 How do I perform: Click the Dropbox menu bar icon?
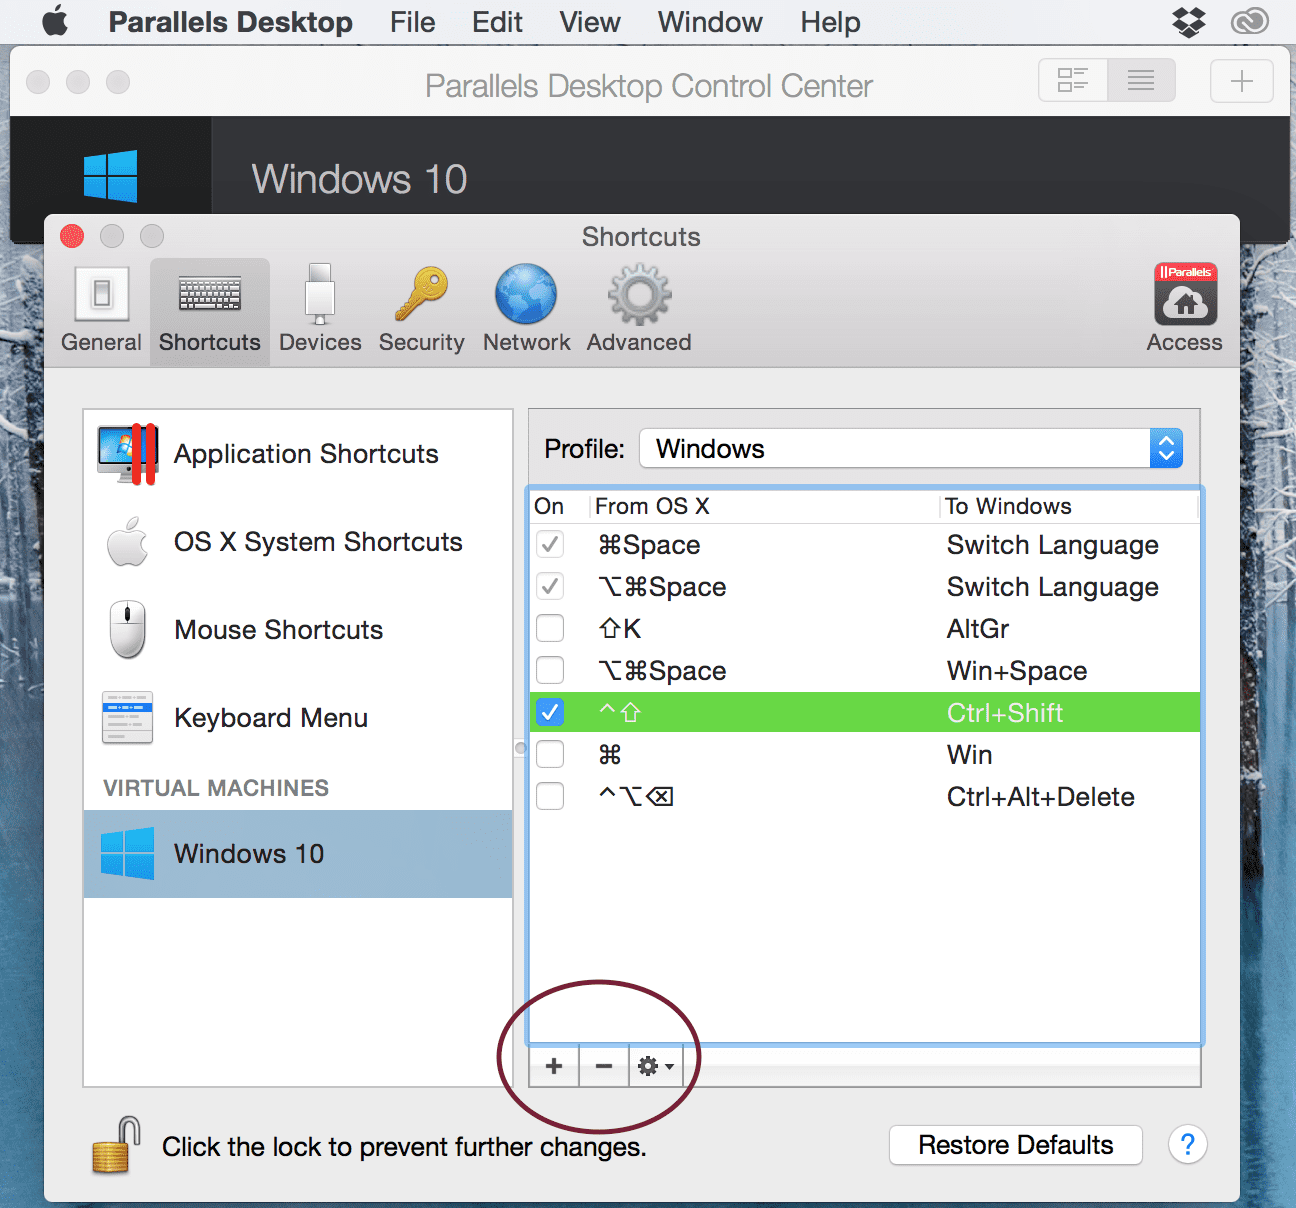coord(1189,21)
